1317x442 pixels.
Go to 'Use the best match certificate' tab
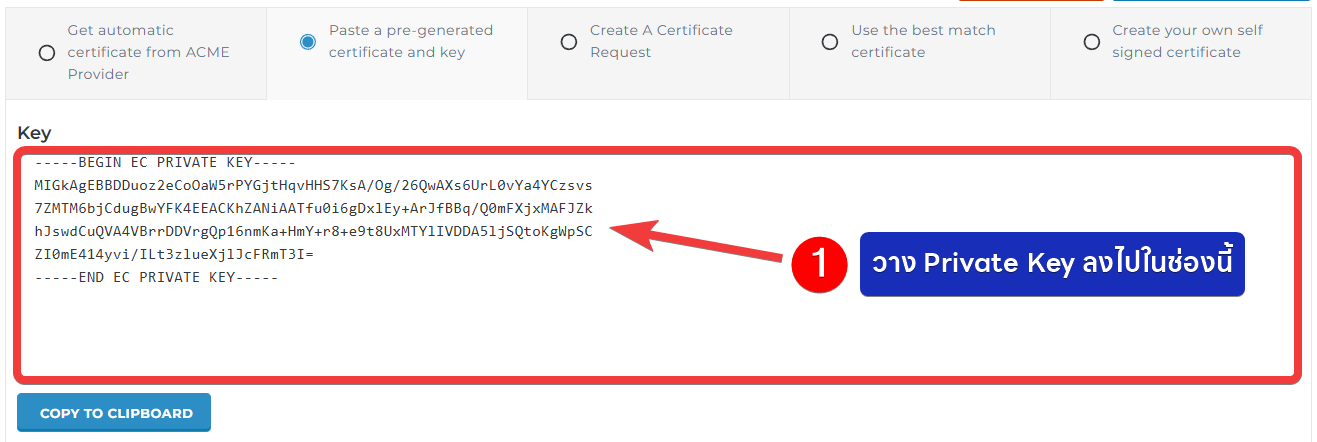(923, 41)
